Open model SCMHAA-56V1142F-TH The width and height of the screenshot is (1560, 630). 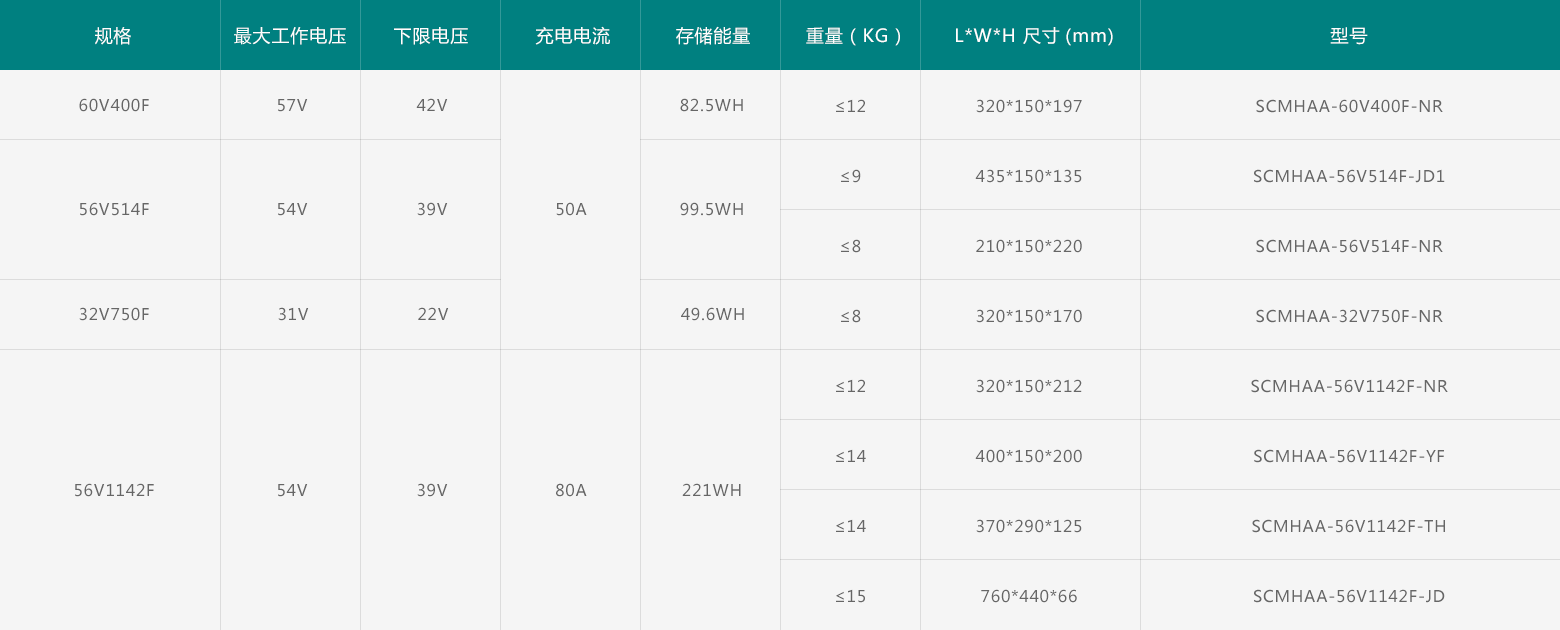click(x=1348, y=526)
